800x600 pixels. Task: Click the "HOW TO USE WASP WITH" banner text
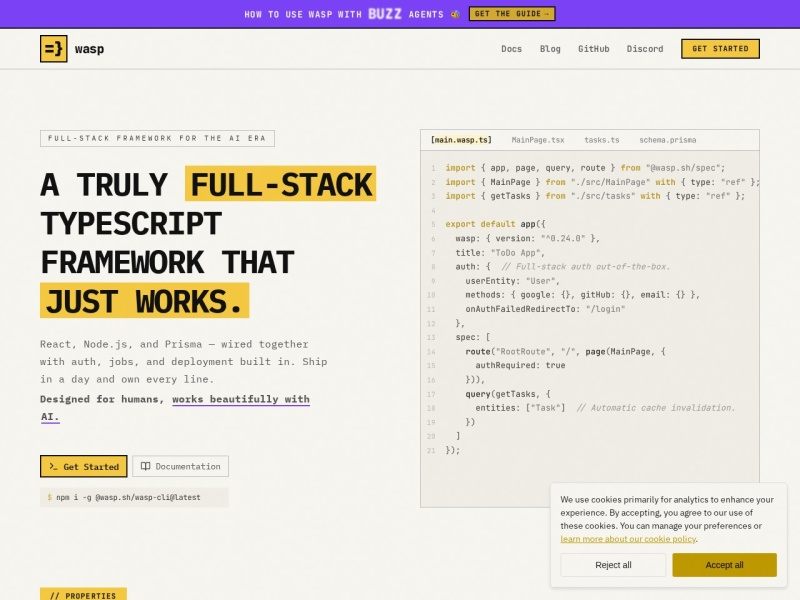(303, 14)
